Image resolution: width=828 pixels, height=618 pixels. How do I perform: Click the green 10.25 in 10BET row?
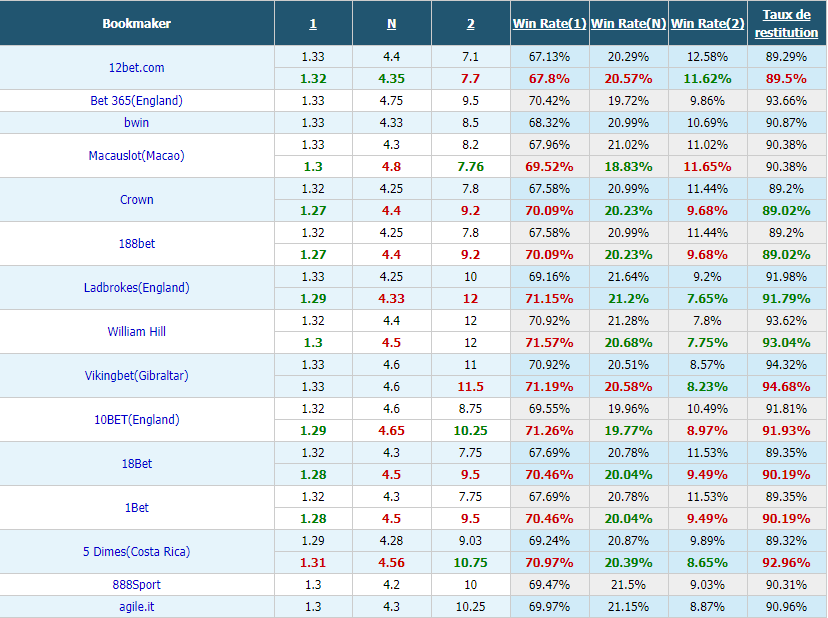(x=471, y=430)
